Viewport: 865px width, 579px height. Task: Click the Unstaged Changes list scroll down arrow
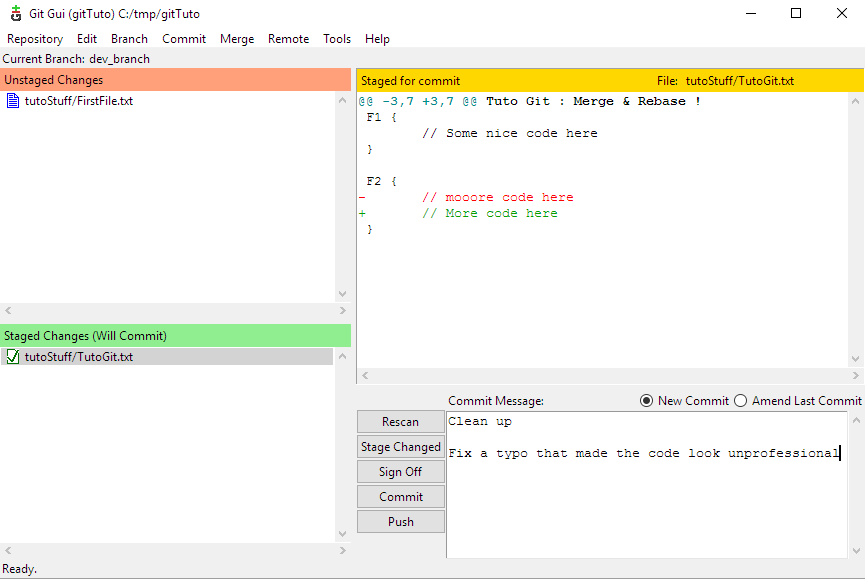(x=343, y=294)
